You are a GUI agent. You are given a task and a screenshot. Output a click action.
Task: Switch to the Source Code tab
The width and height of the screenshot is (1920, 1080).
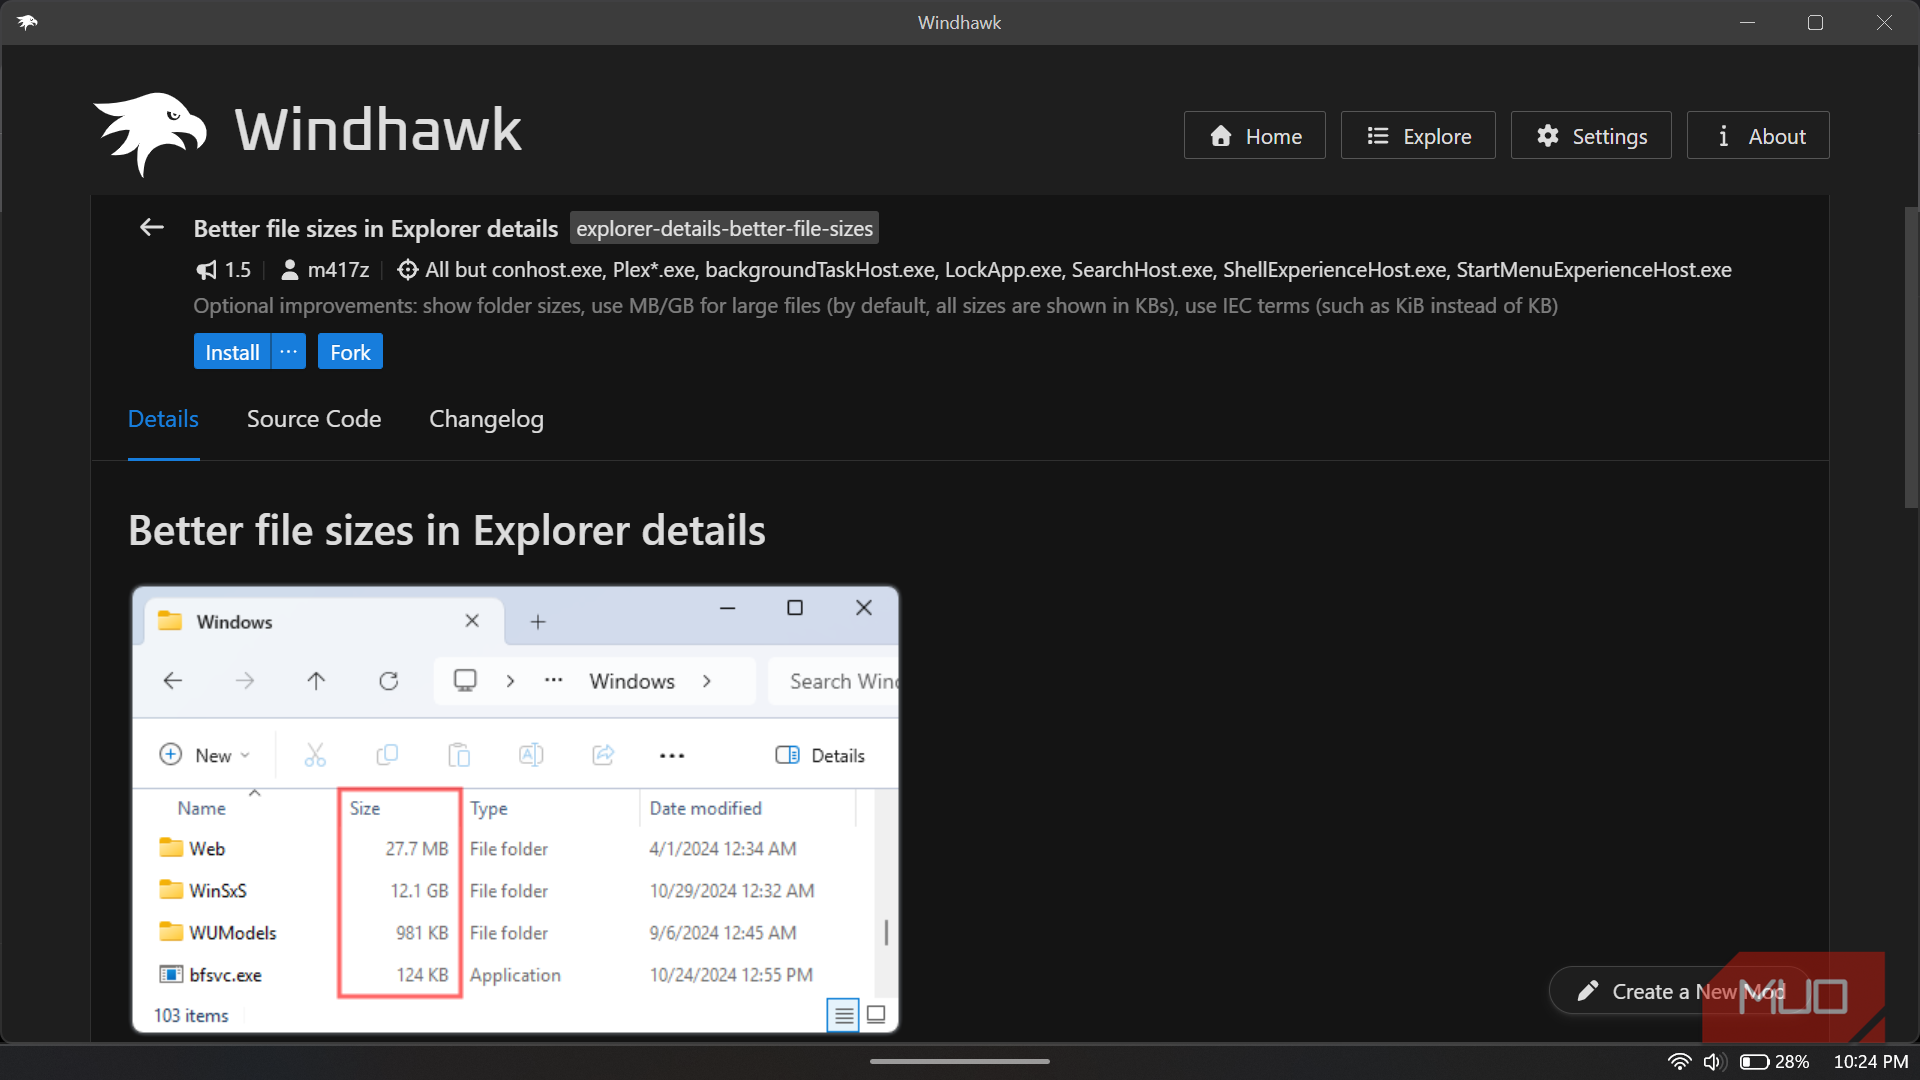[314, 419]
